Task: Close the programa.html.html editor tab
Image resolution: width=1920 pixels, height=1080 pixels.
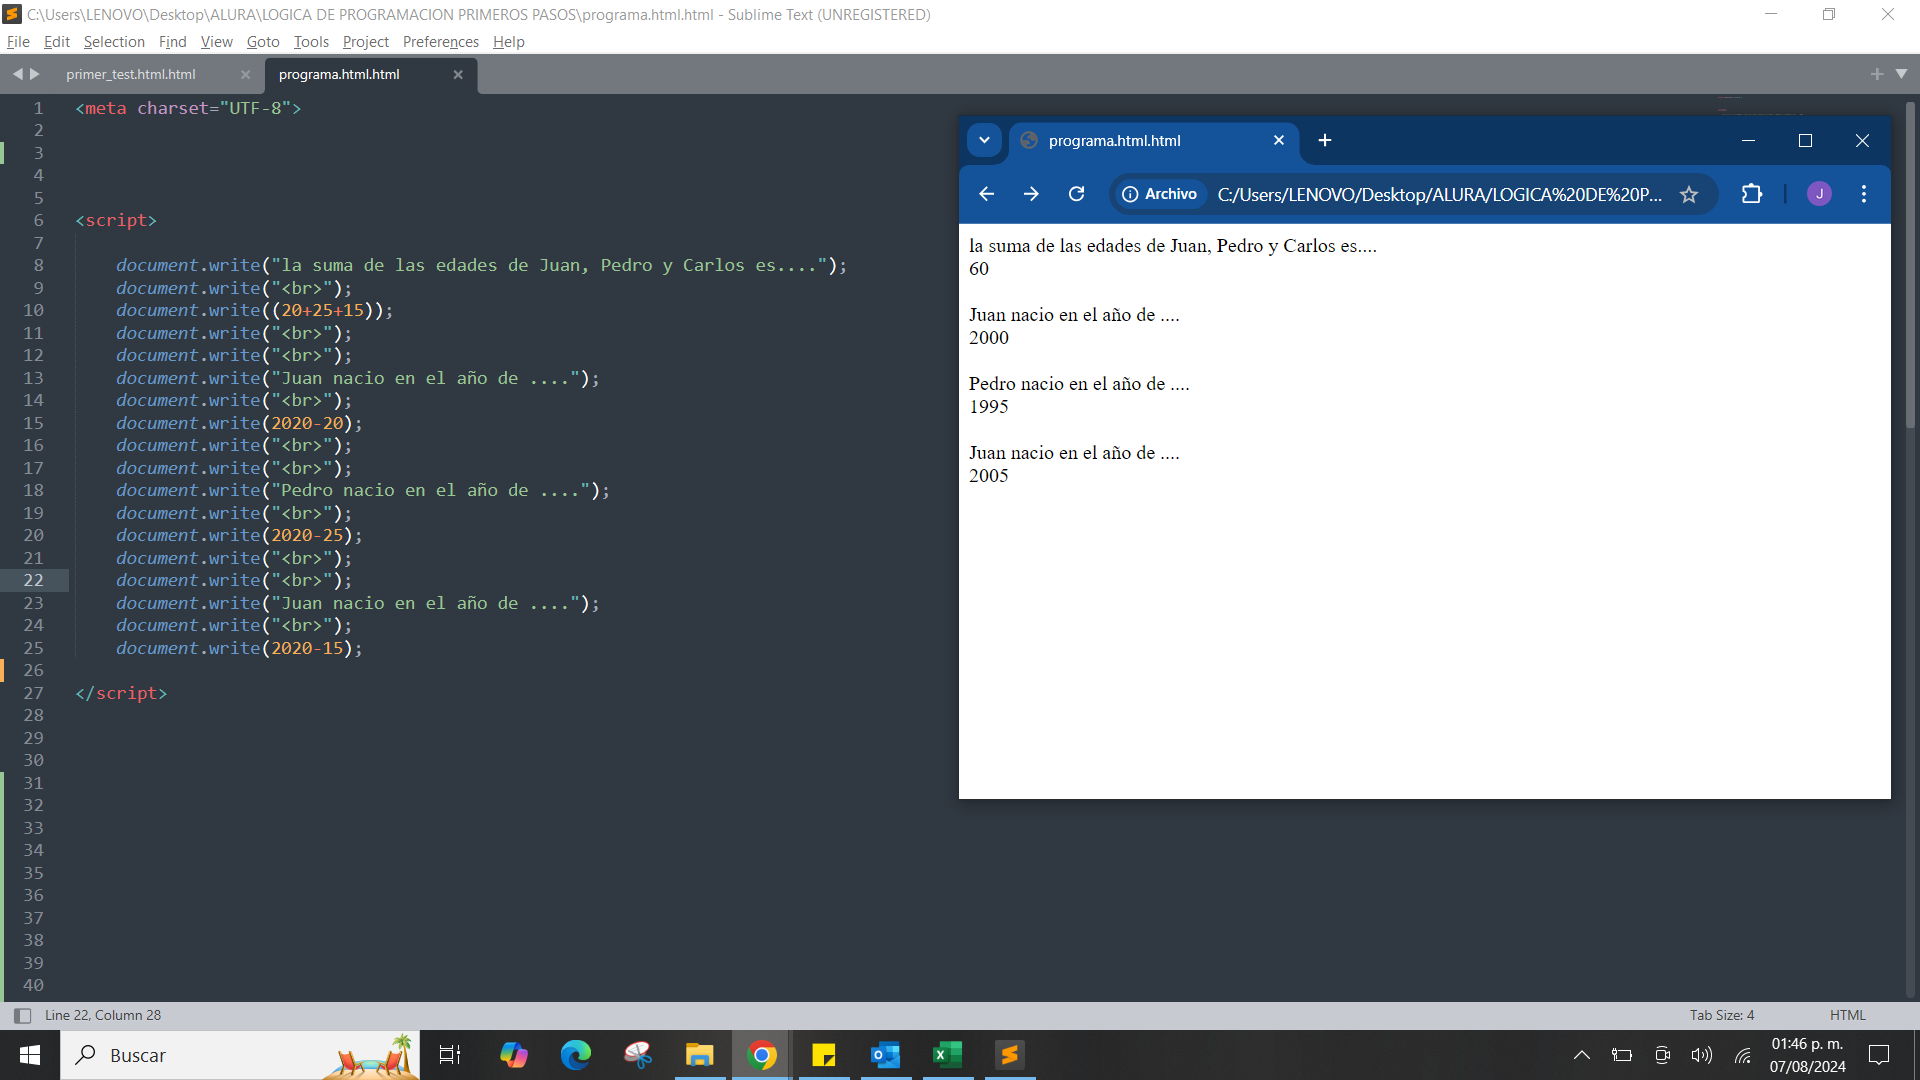Action: click(458, 75)
